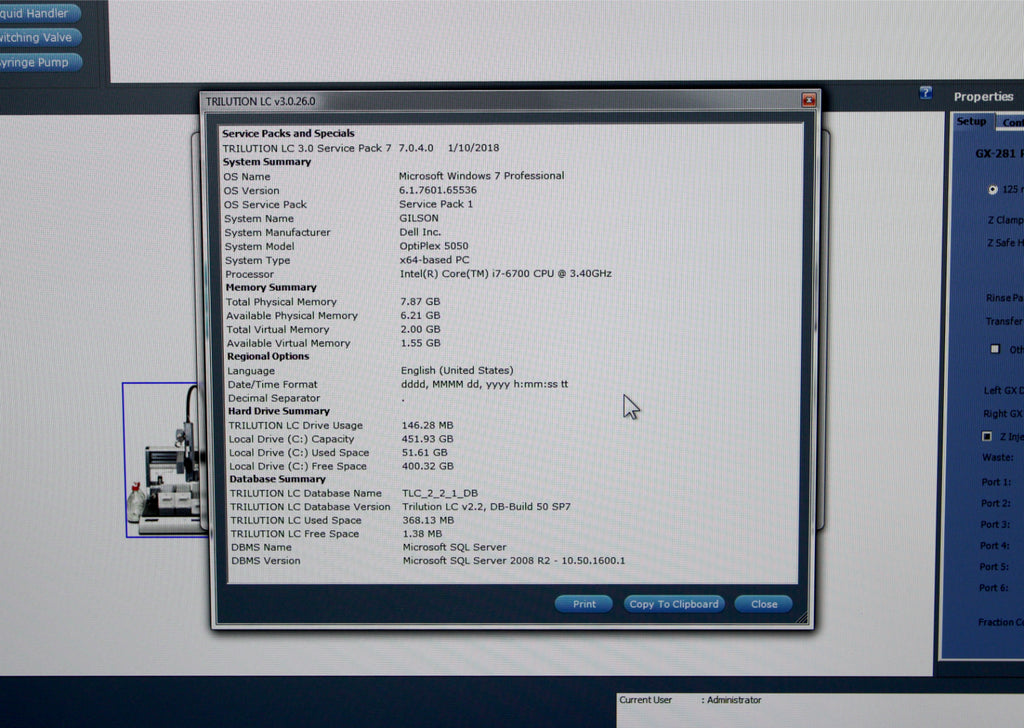Select System Manufacturer value Dell Inc.
Image resolution: width=1024 pixels, height=728 pixels.
point(420,232)
